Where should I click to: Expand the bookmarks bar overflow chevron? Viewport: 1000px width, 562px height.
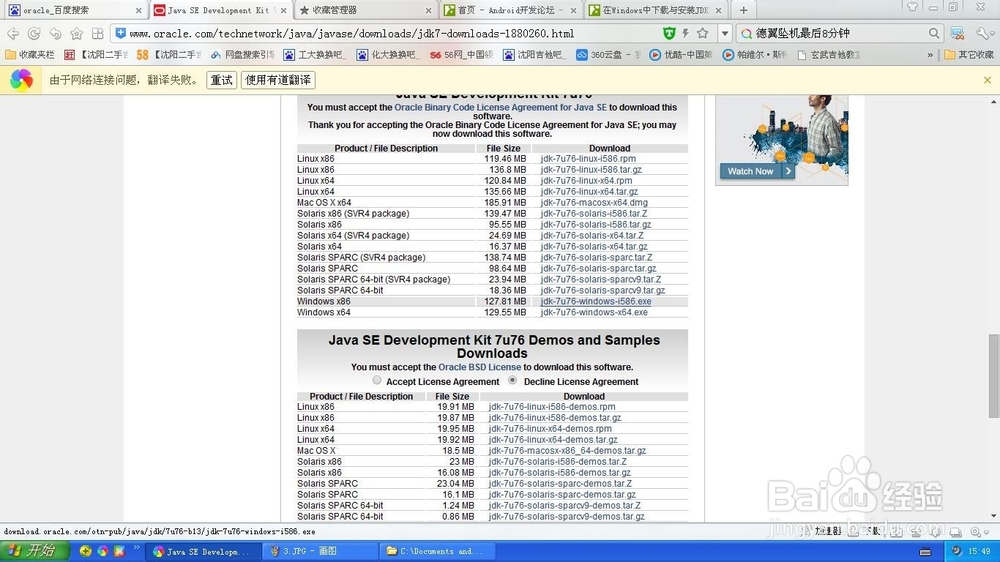tap(930, 55)
